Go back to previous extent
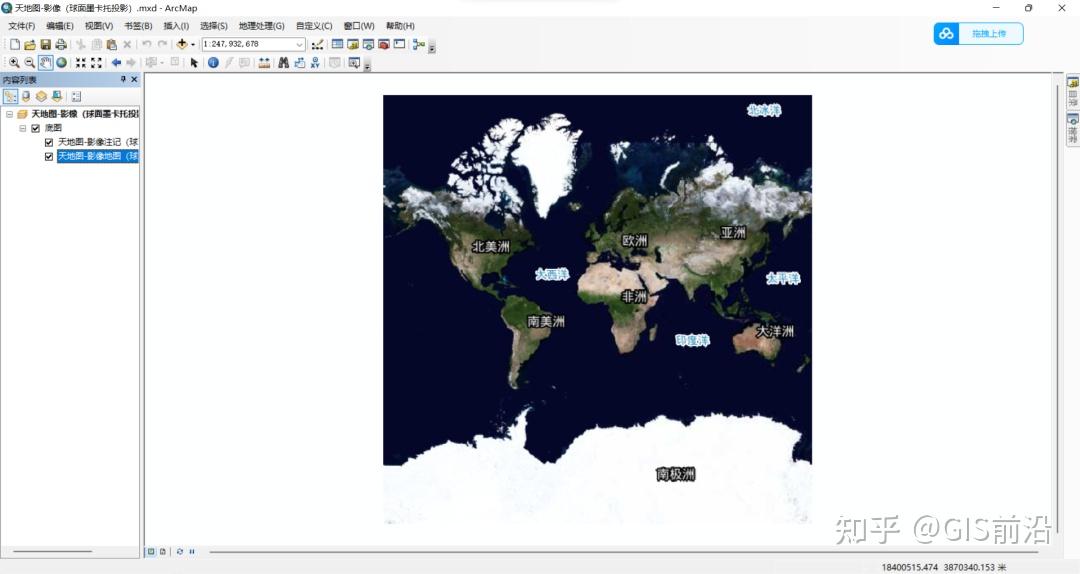This screenshot has width=1080, height=574. pos(116,63)
